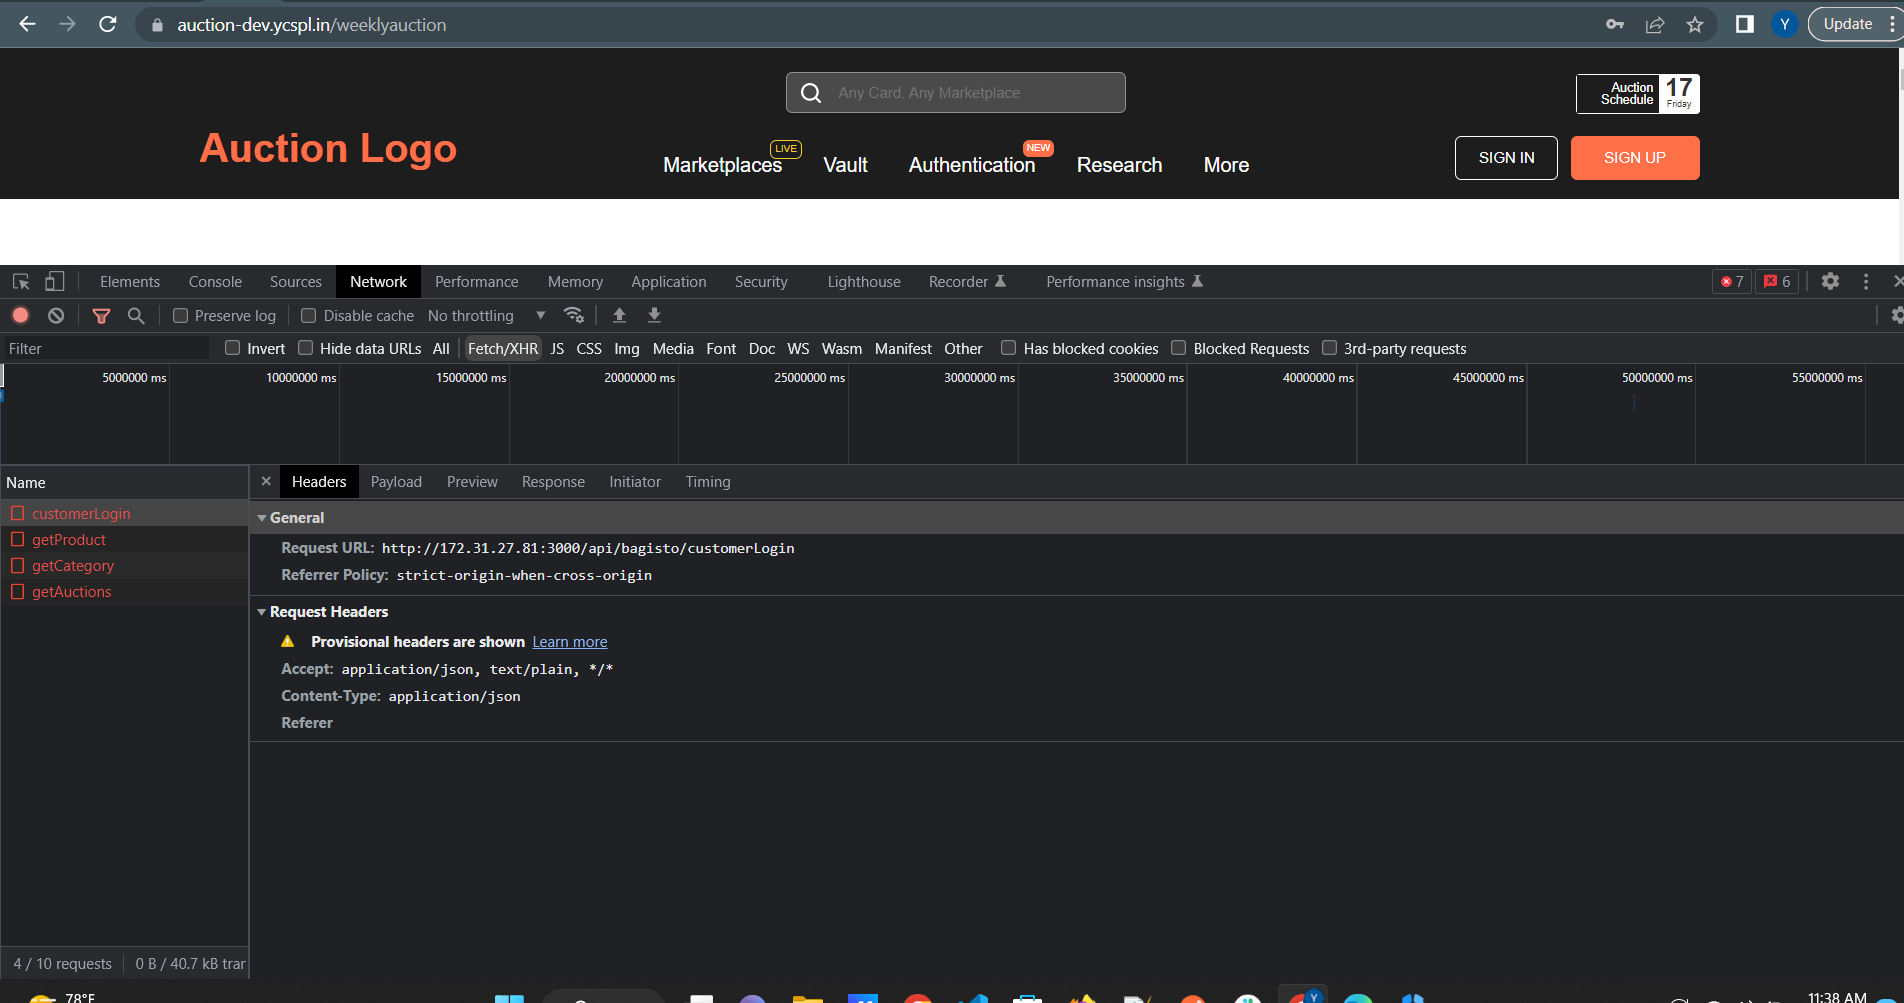Select the getAuctions request row checkbox

point(18,591)
